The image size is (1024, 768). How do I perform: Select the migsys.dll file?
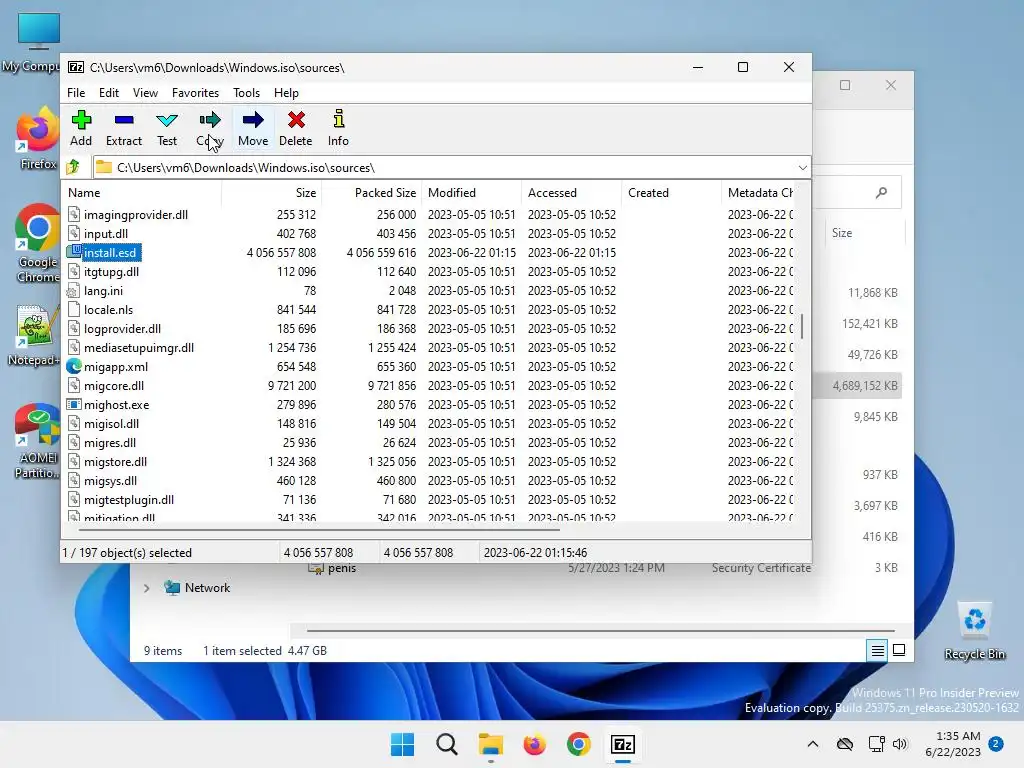tap(110, 481)
